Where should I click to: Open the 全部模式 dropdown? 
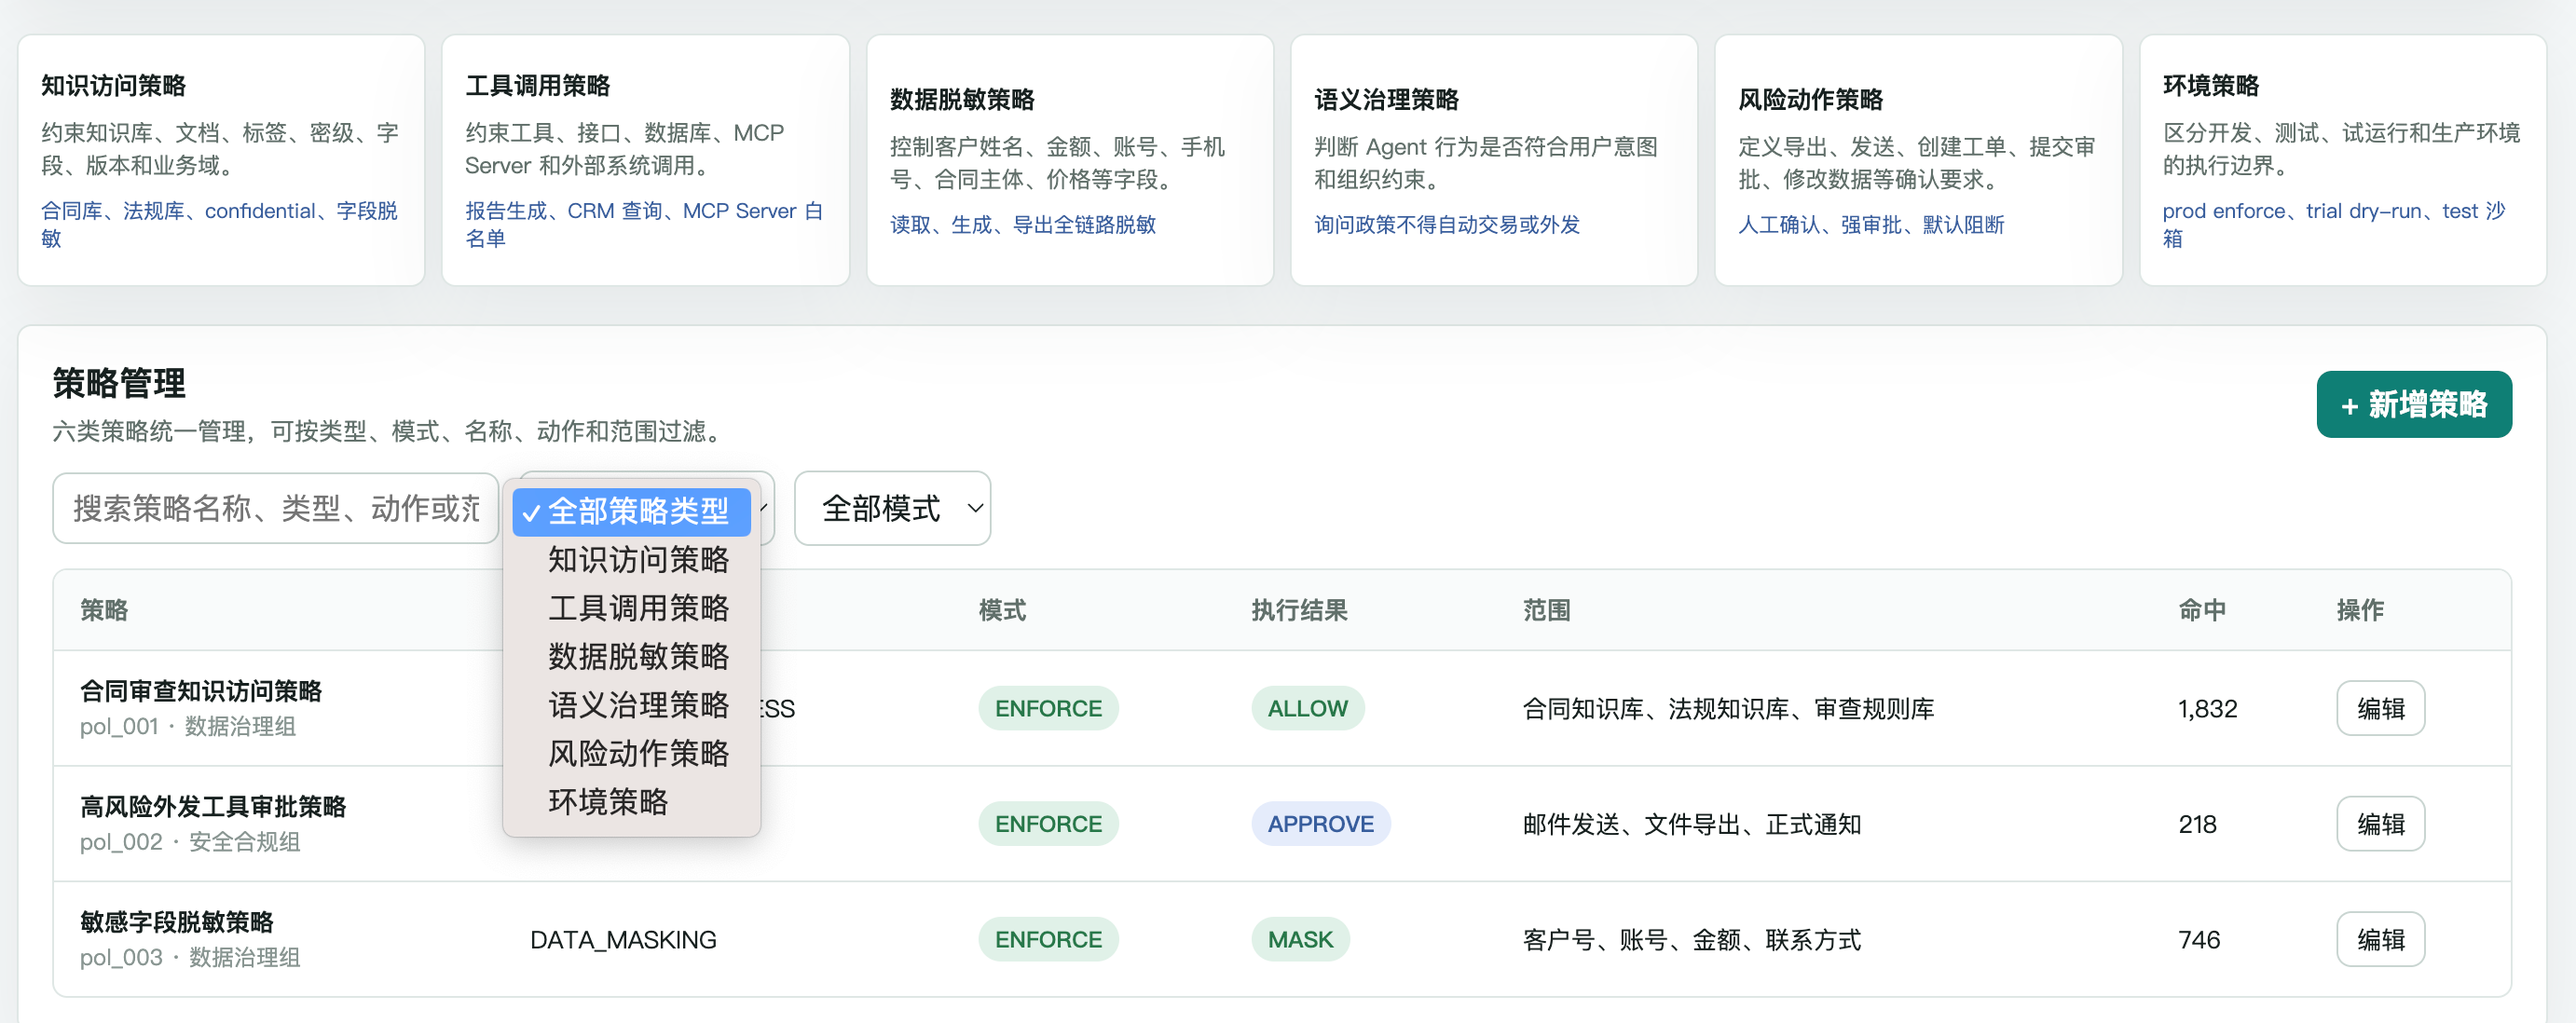(892, 508)
